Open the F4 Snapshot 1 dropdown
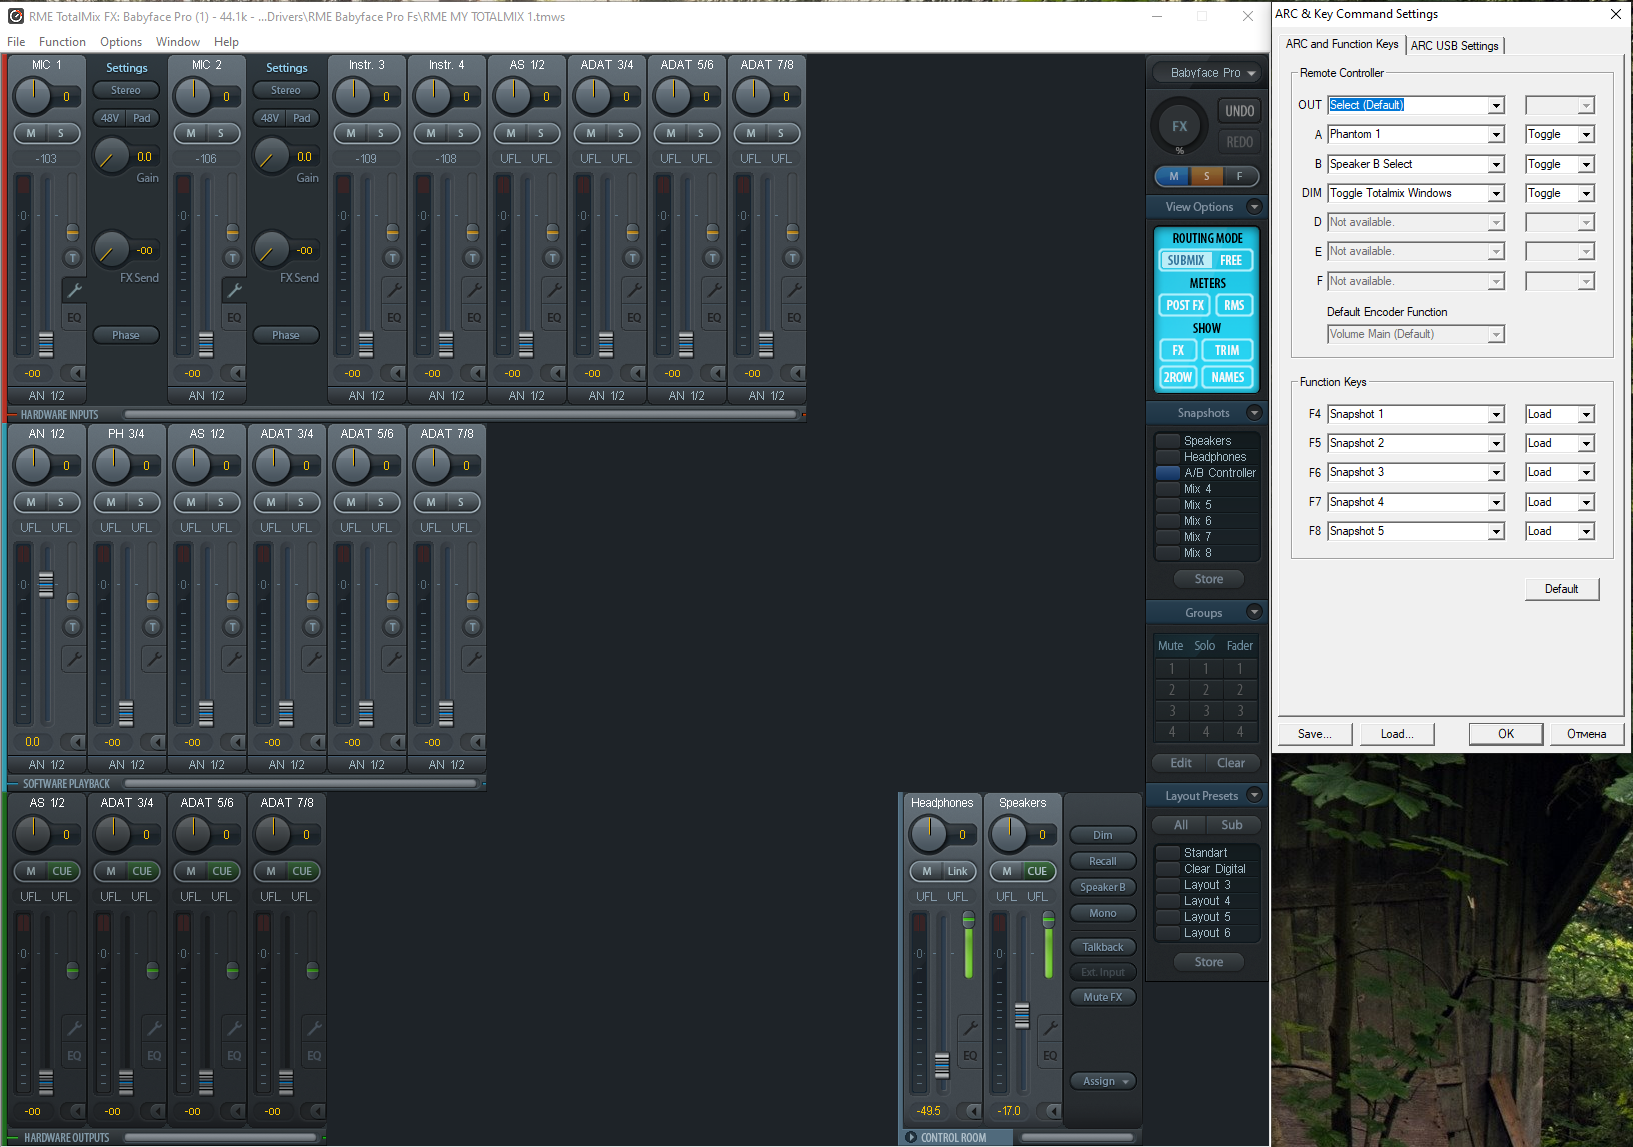The image size is (1633, 1147). [x=1496, y=415]
